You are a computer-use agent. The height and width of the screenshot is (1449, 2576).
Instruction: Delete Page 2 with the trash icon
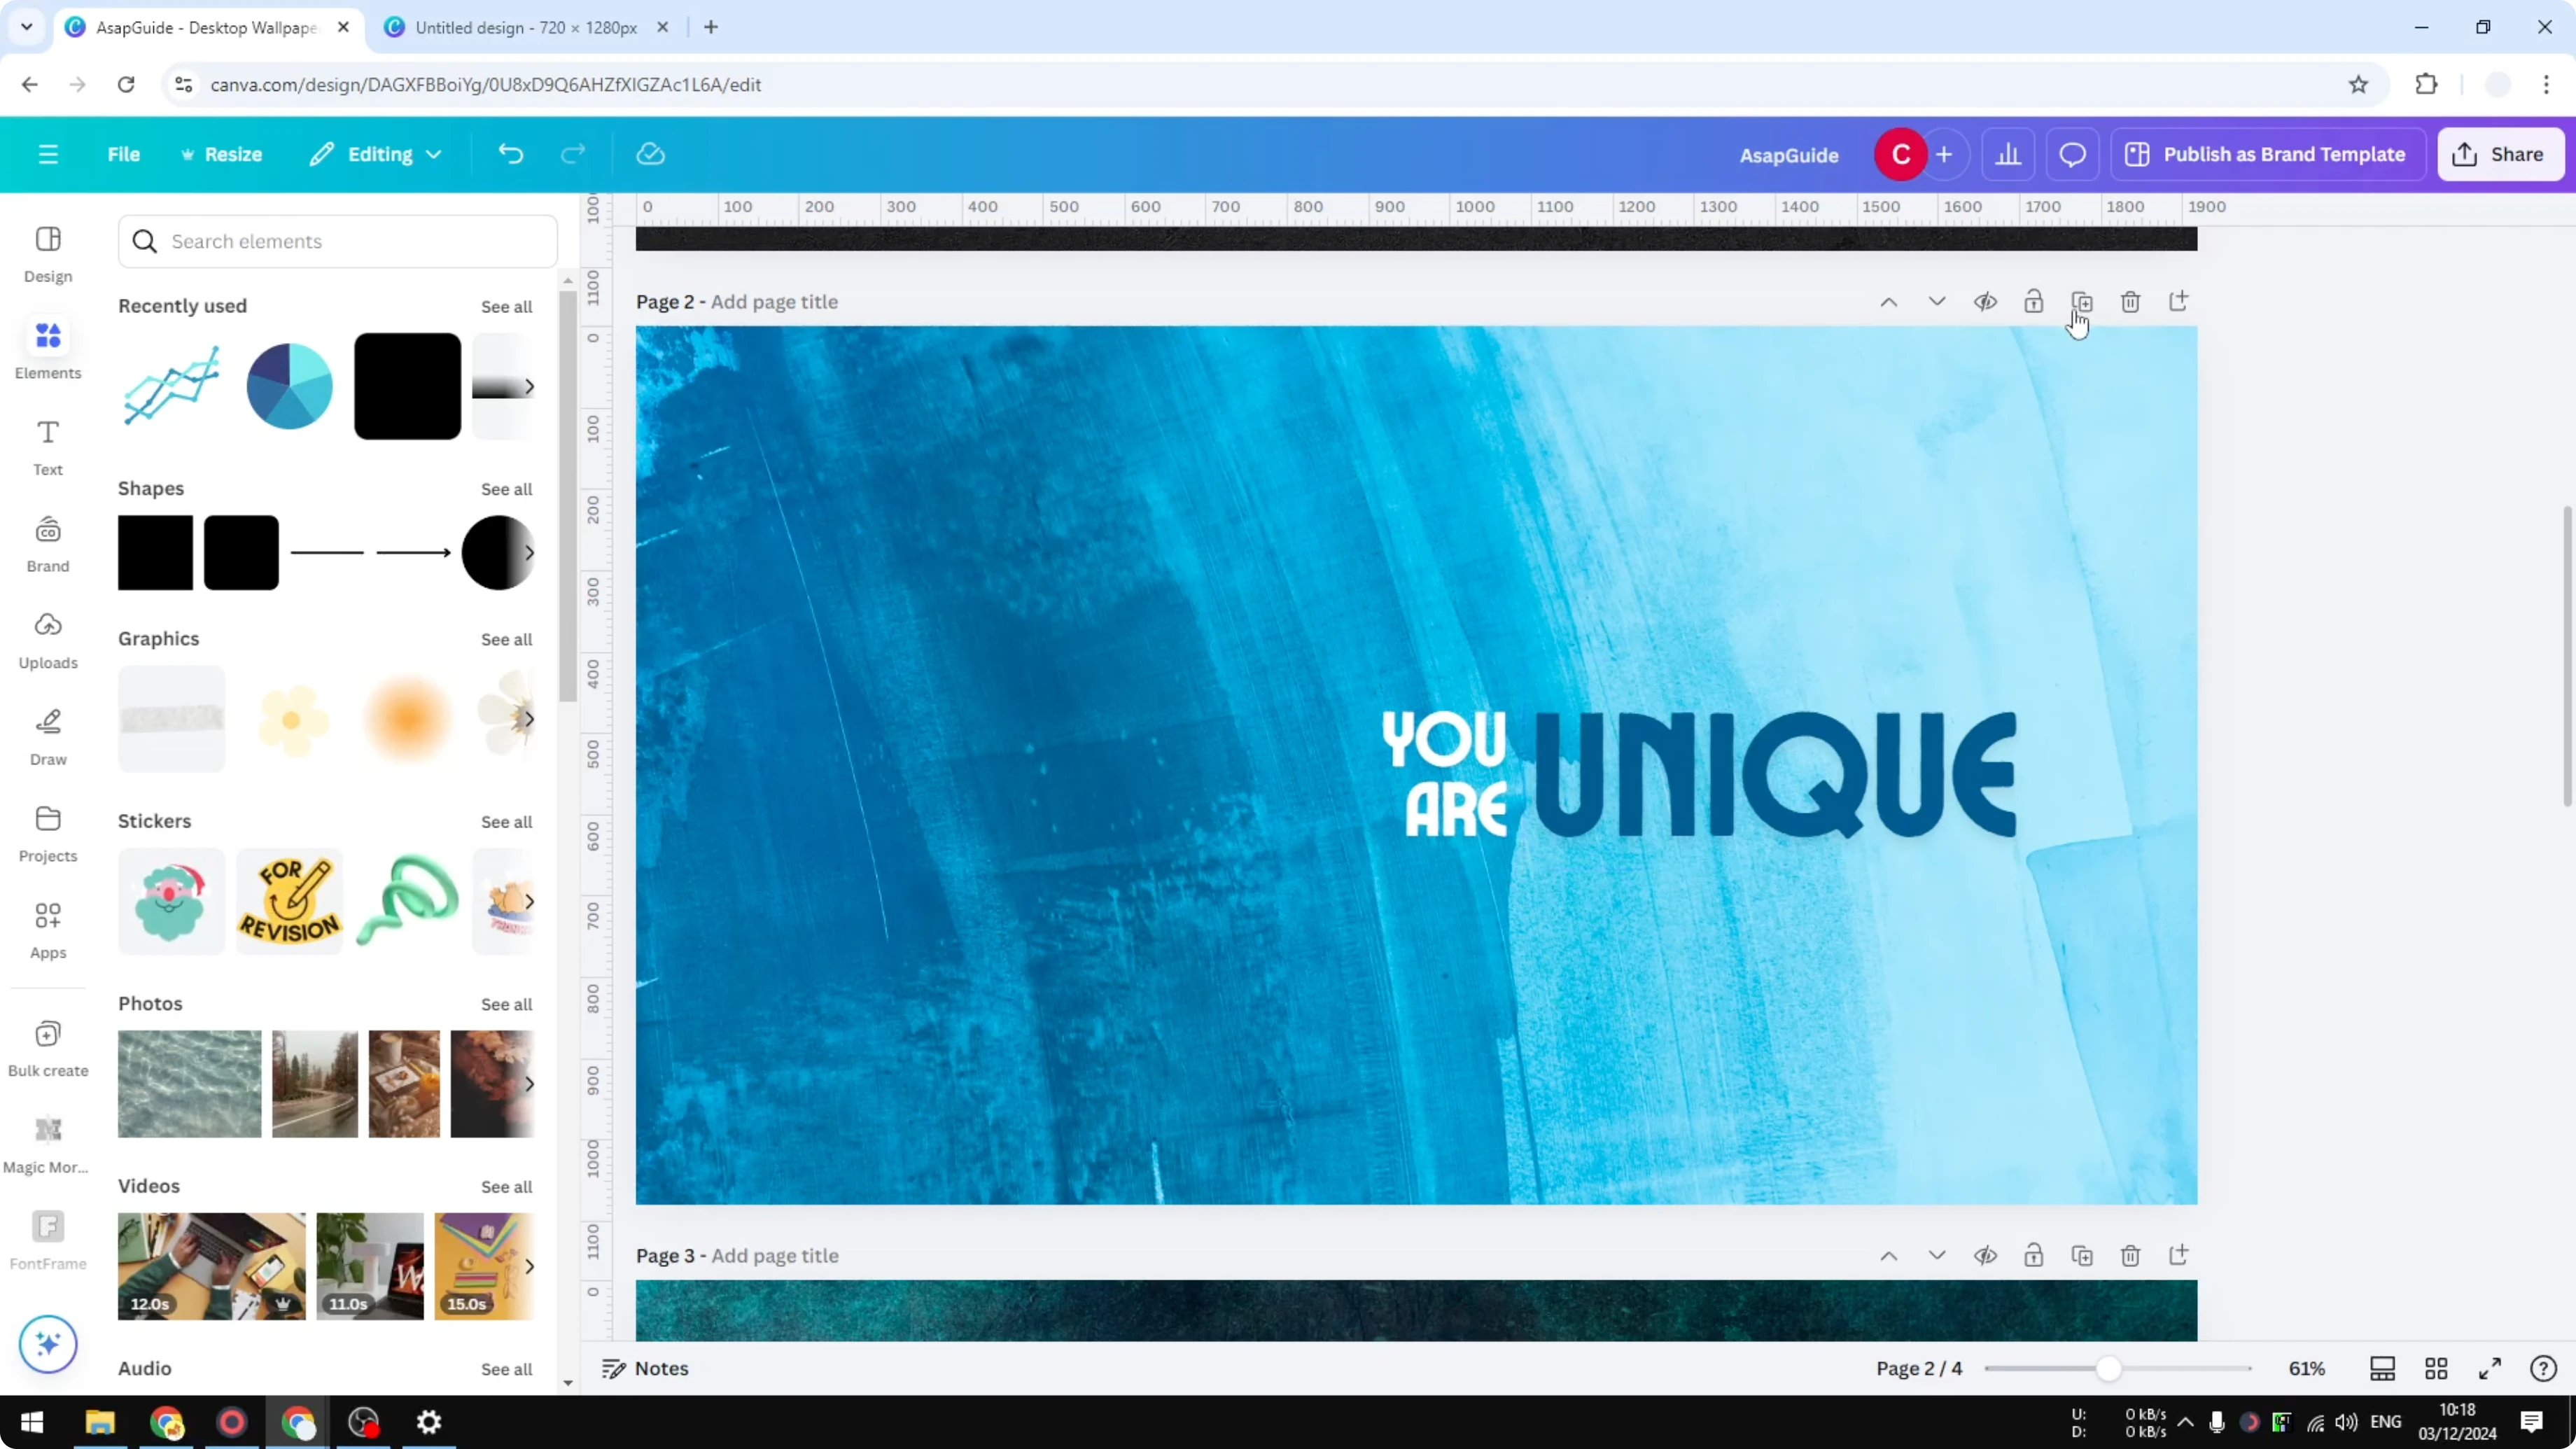tap(2130, 301)
